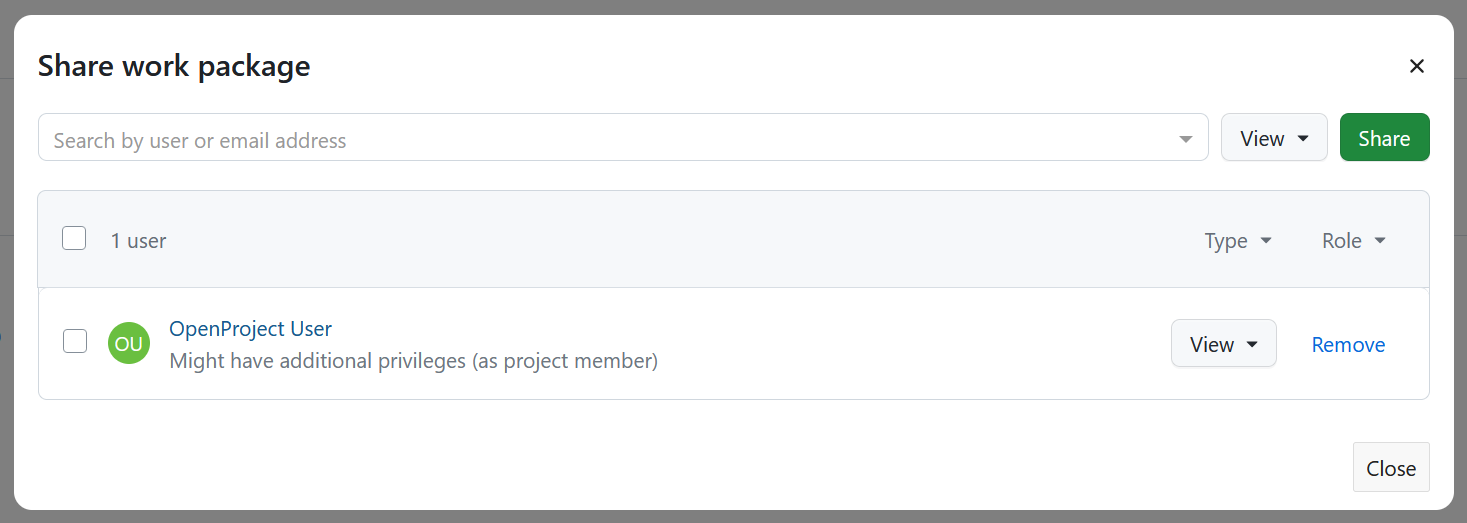Open the Type filter menu
This screenshot has height=523, width=1467.
point(1237,241)
